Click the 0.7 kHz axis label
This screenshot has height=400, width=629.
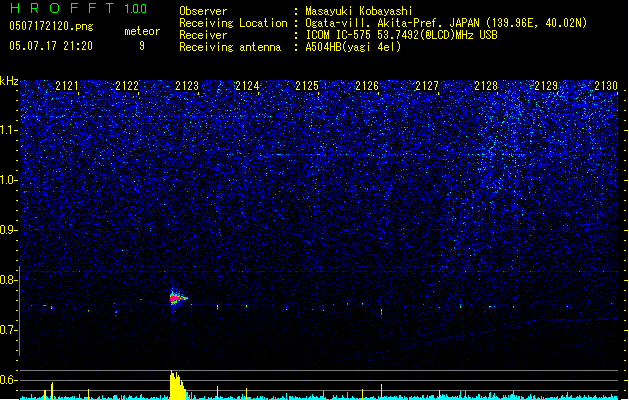click(x=9, y=330)
